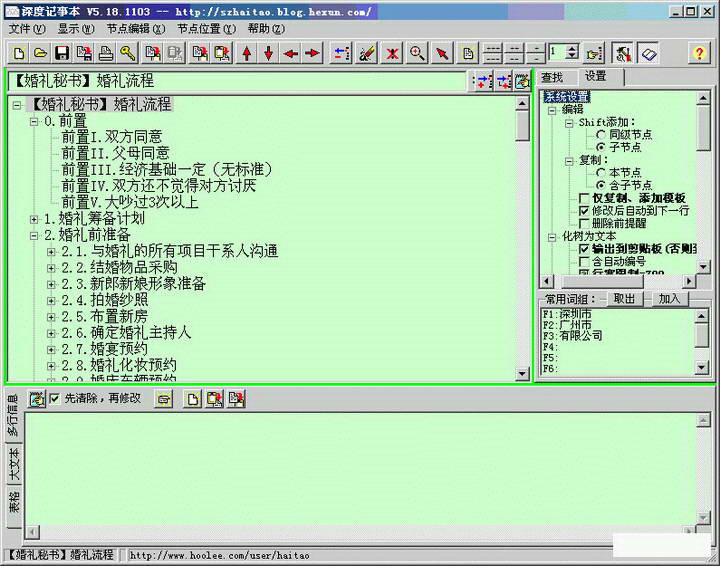Viewport: 720px width, 566px height.
Task: Click the yellow key password icon
Action: (x=128, y=54)
